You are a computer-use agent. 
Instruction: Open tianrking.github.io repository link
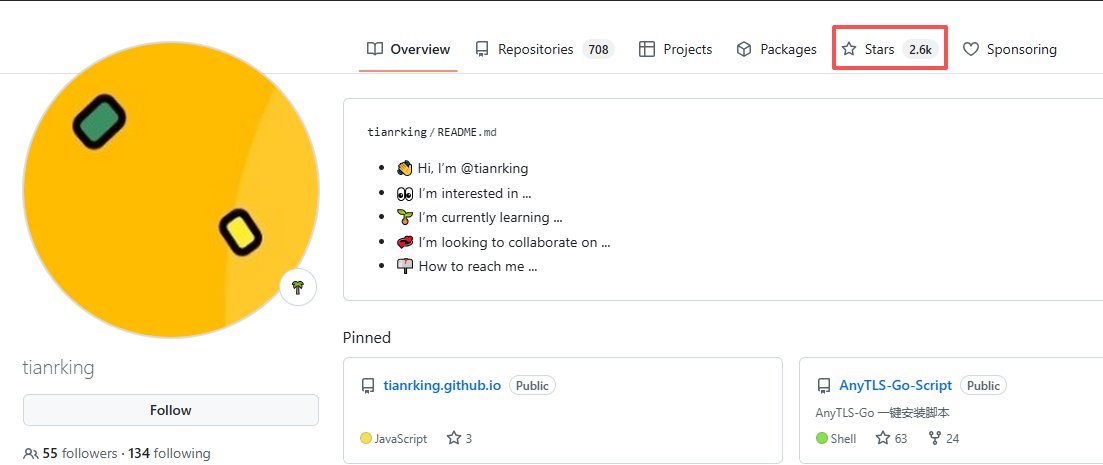click(442, 386)
